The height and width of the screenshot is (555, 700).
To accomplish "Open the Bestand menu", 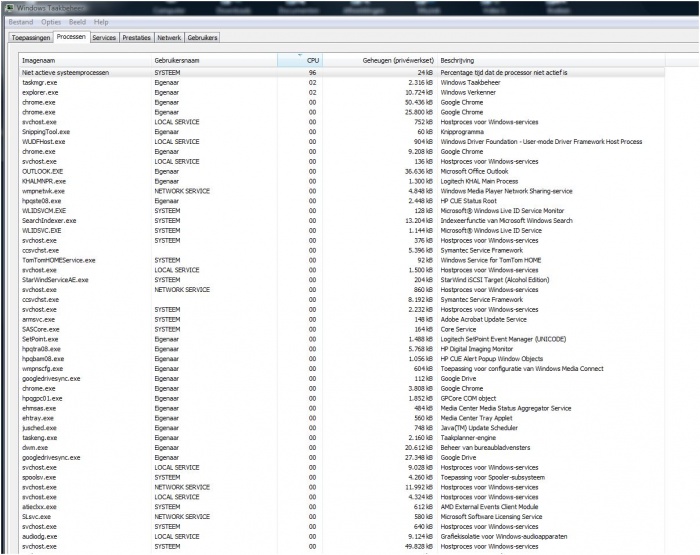I will (21, 22).
